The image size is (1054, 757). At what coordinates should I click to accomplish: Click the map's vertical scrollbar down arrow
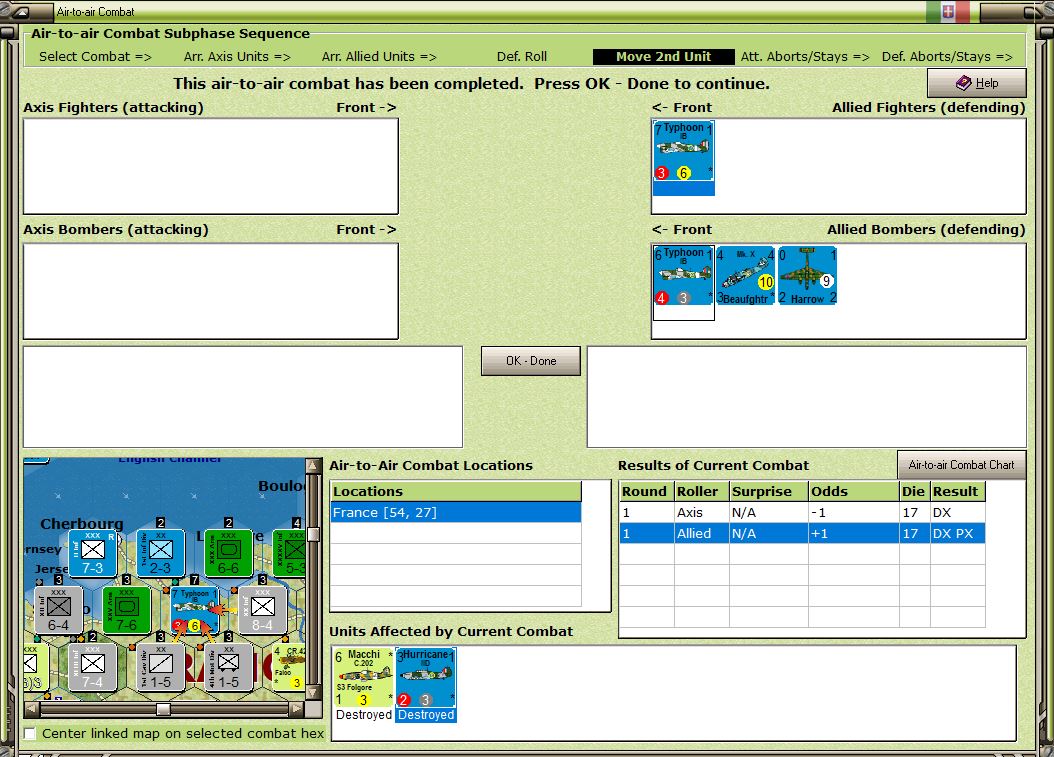(x=313, y=692)
